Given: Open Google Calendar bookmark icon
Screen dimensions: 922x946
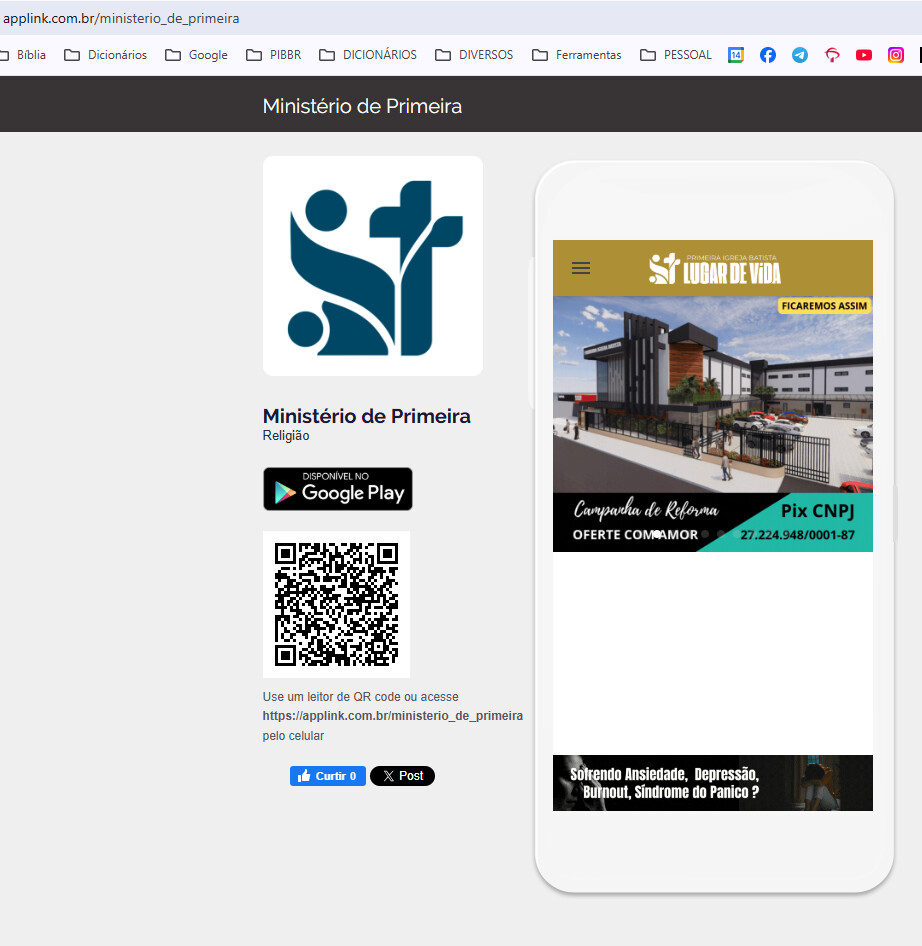Looking at the screenshot, I should 736,55.
